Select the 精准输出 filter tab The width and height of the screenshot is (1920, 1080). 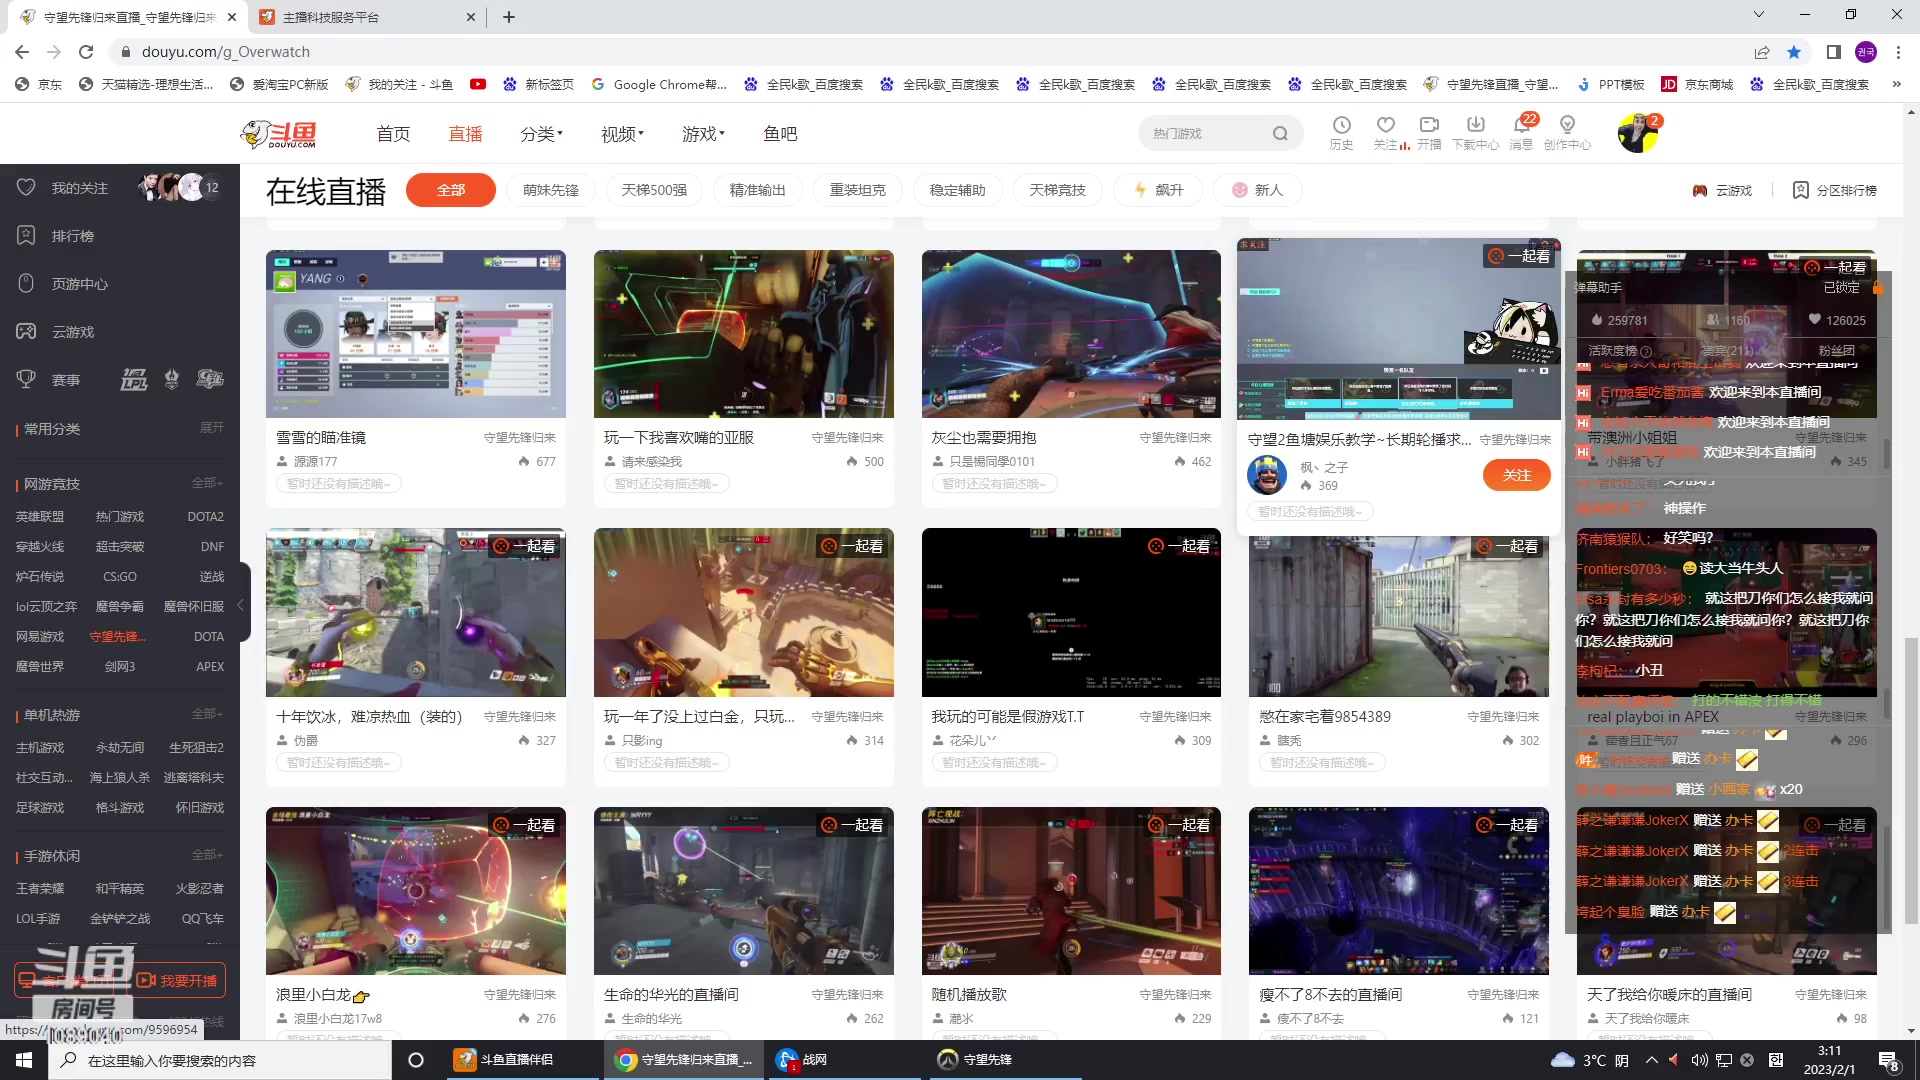pyautogui.click(x=758, y=190)
